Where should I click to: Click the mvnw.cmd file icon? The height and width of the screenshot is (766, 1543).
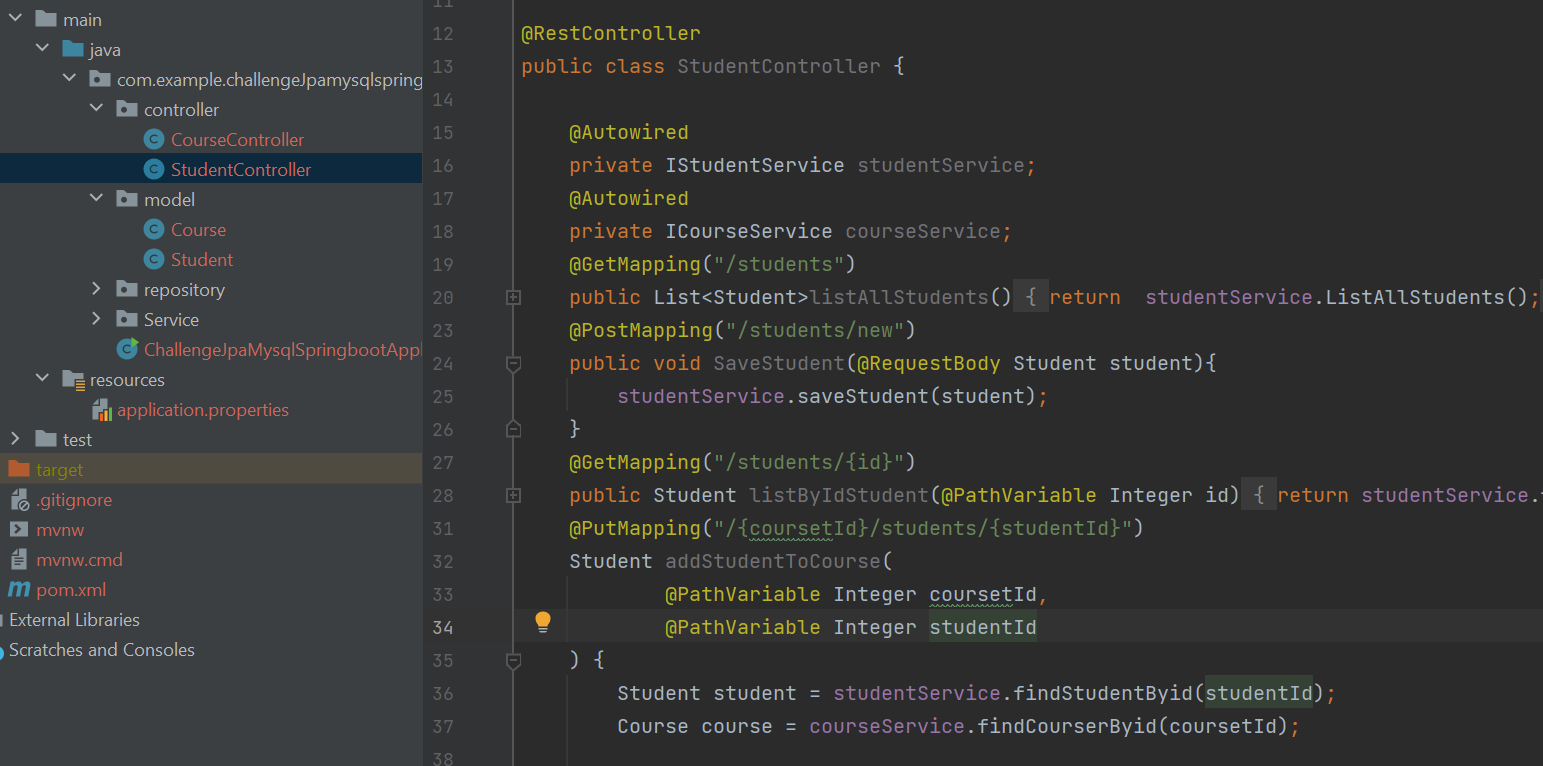click(x=20, y=560)
